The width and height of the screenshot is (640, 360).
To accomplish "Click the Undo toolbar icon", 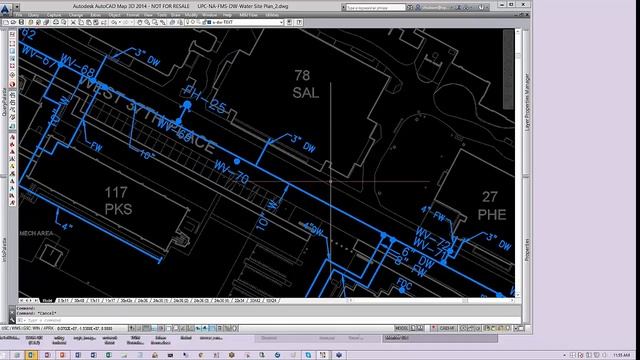I will point(115,22).
